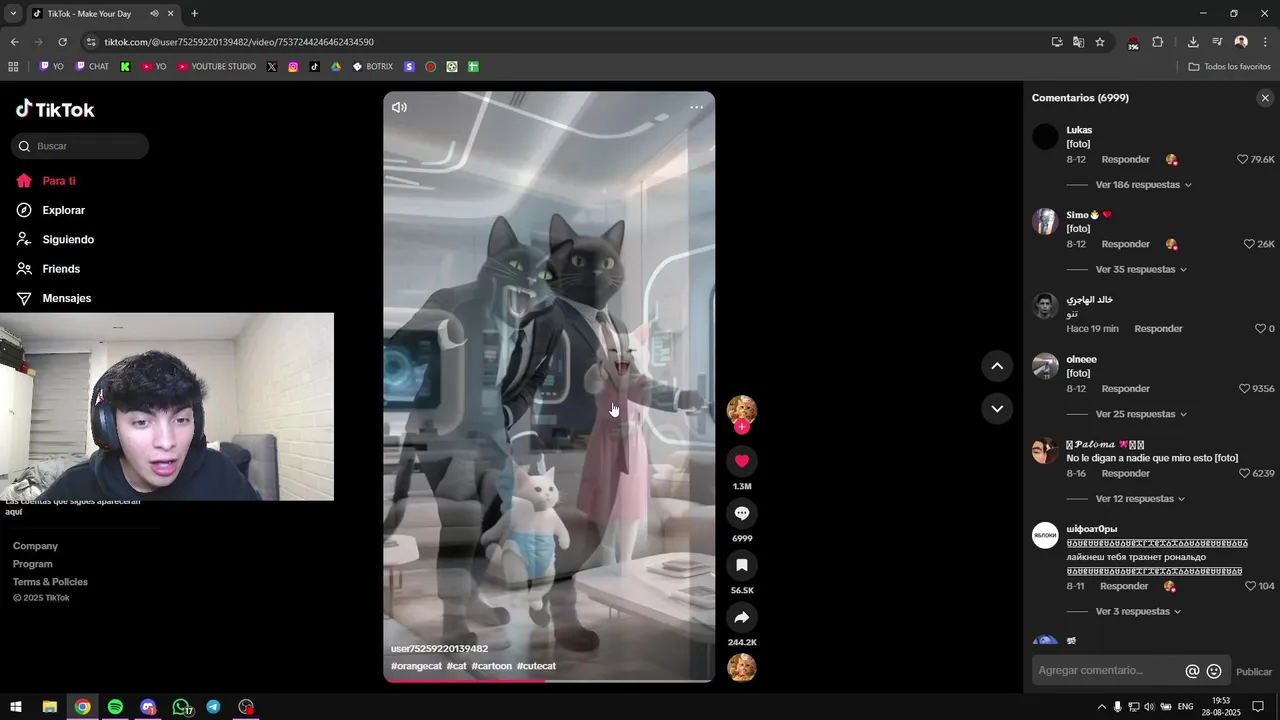
Task: Open the three-dot video options menu
Action: coord(696,107)
